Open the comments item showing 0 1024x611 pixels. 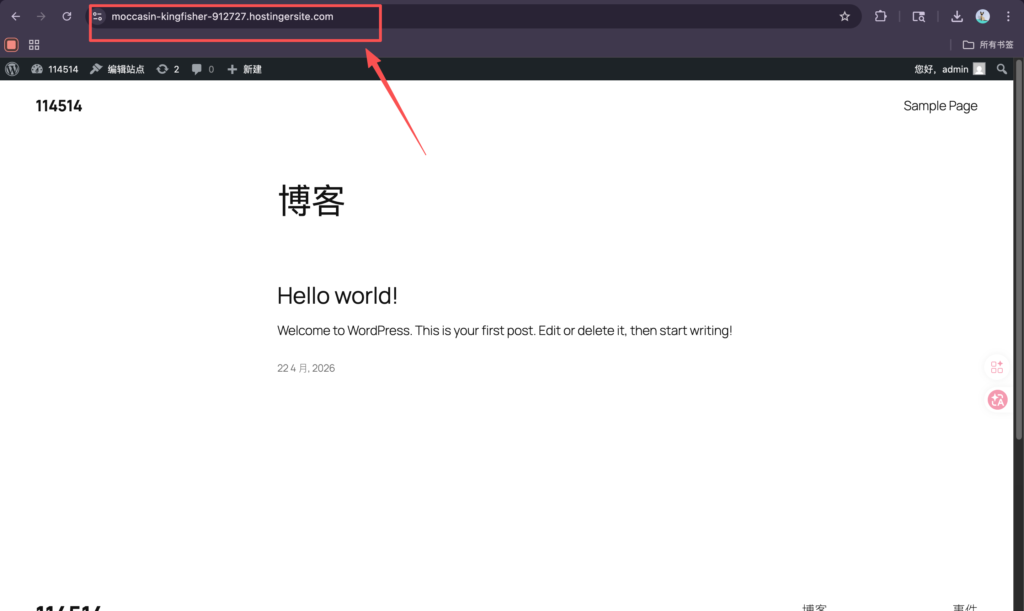coord(202,69)
